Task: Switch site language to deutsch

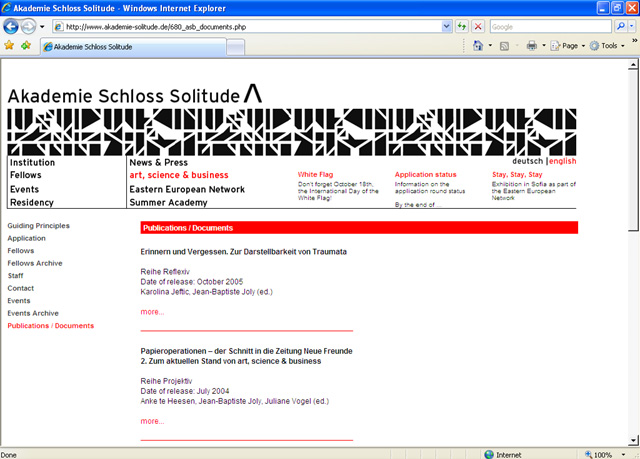Action: pos(527,161)
